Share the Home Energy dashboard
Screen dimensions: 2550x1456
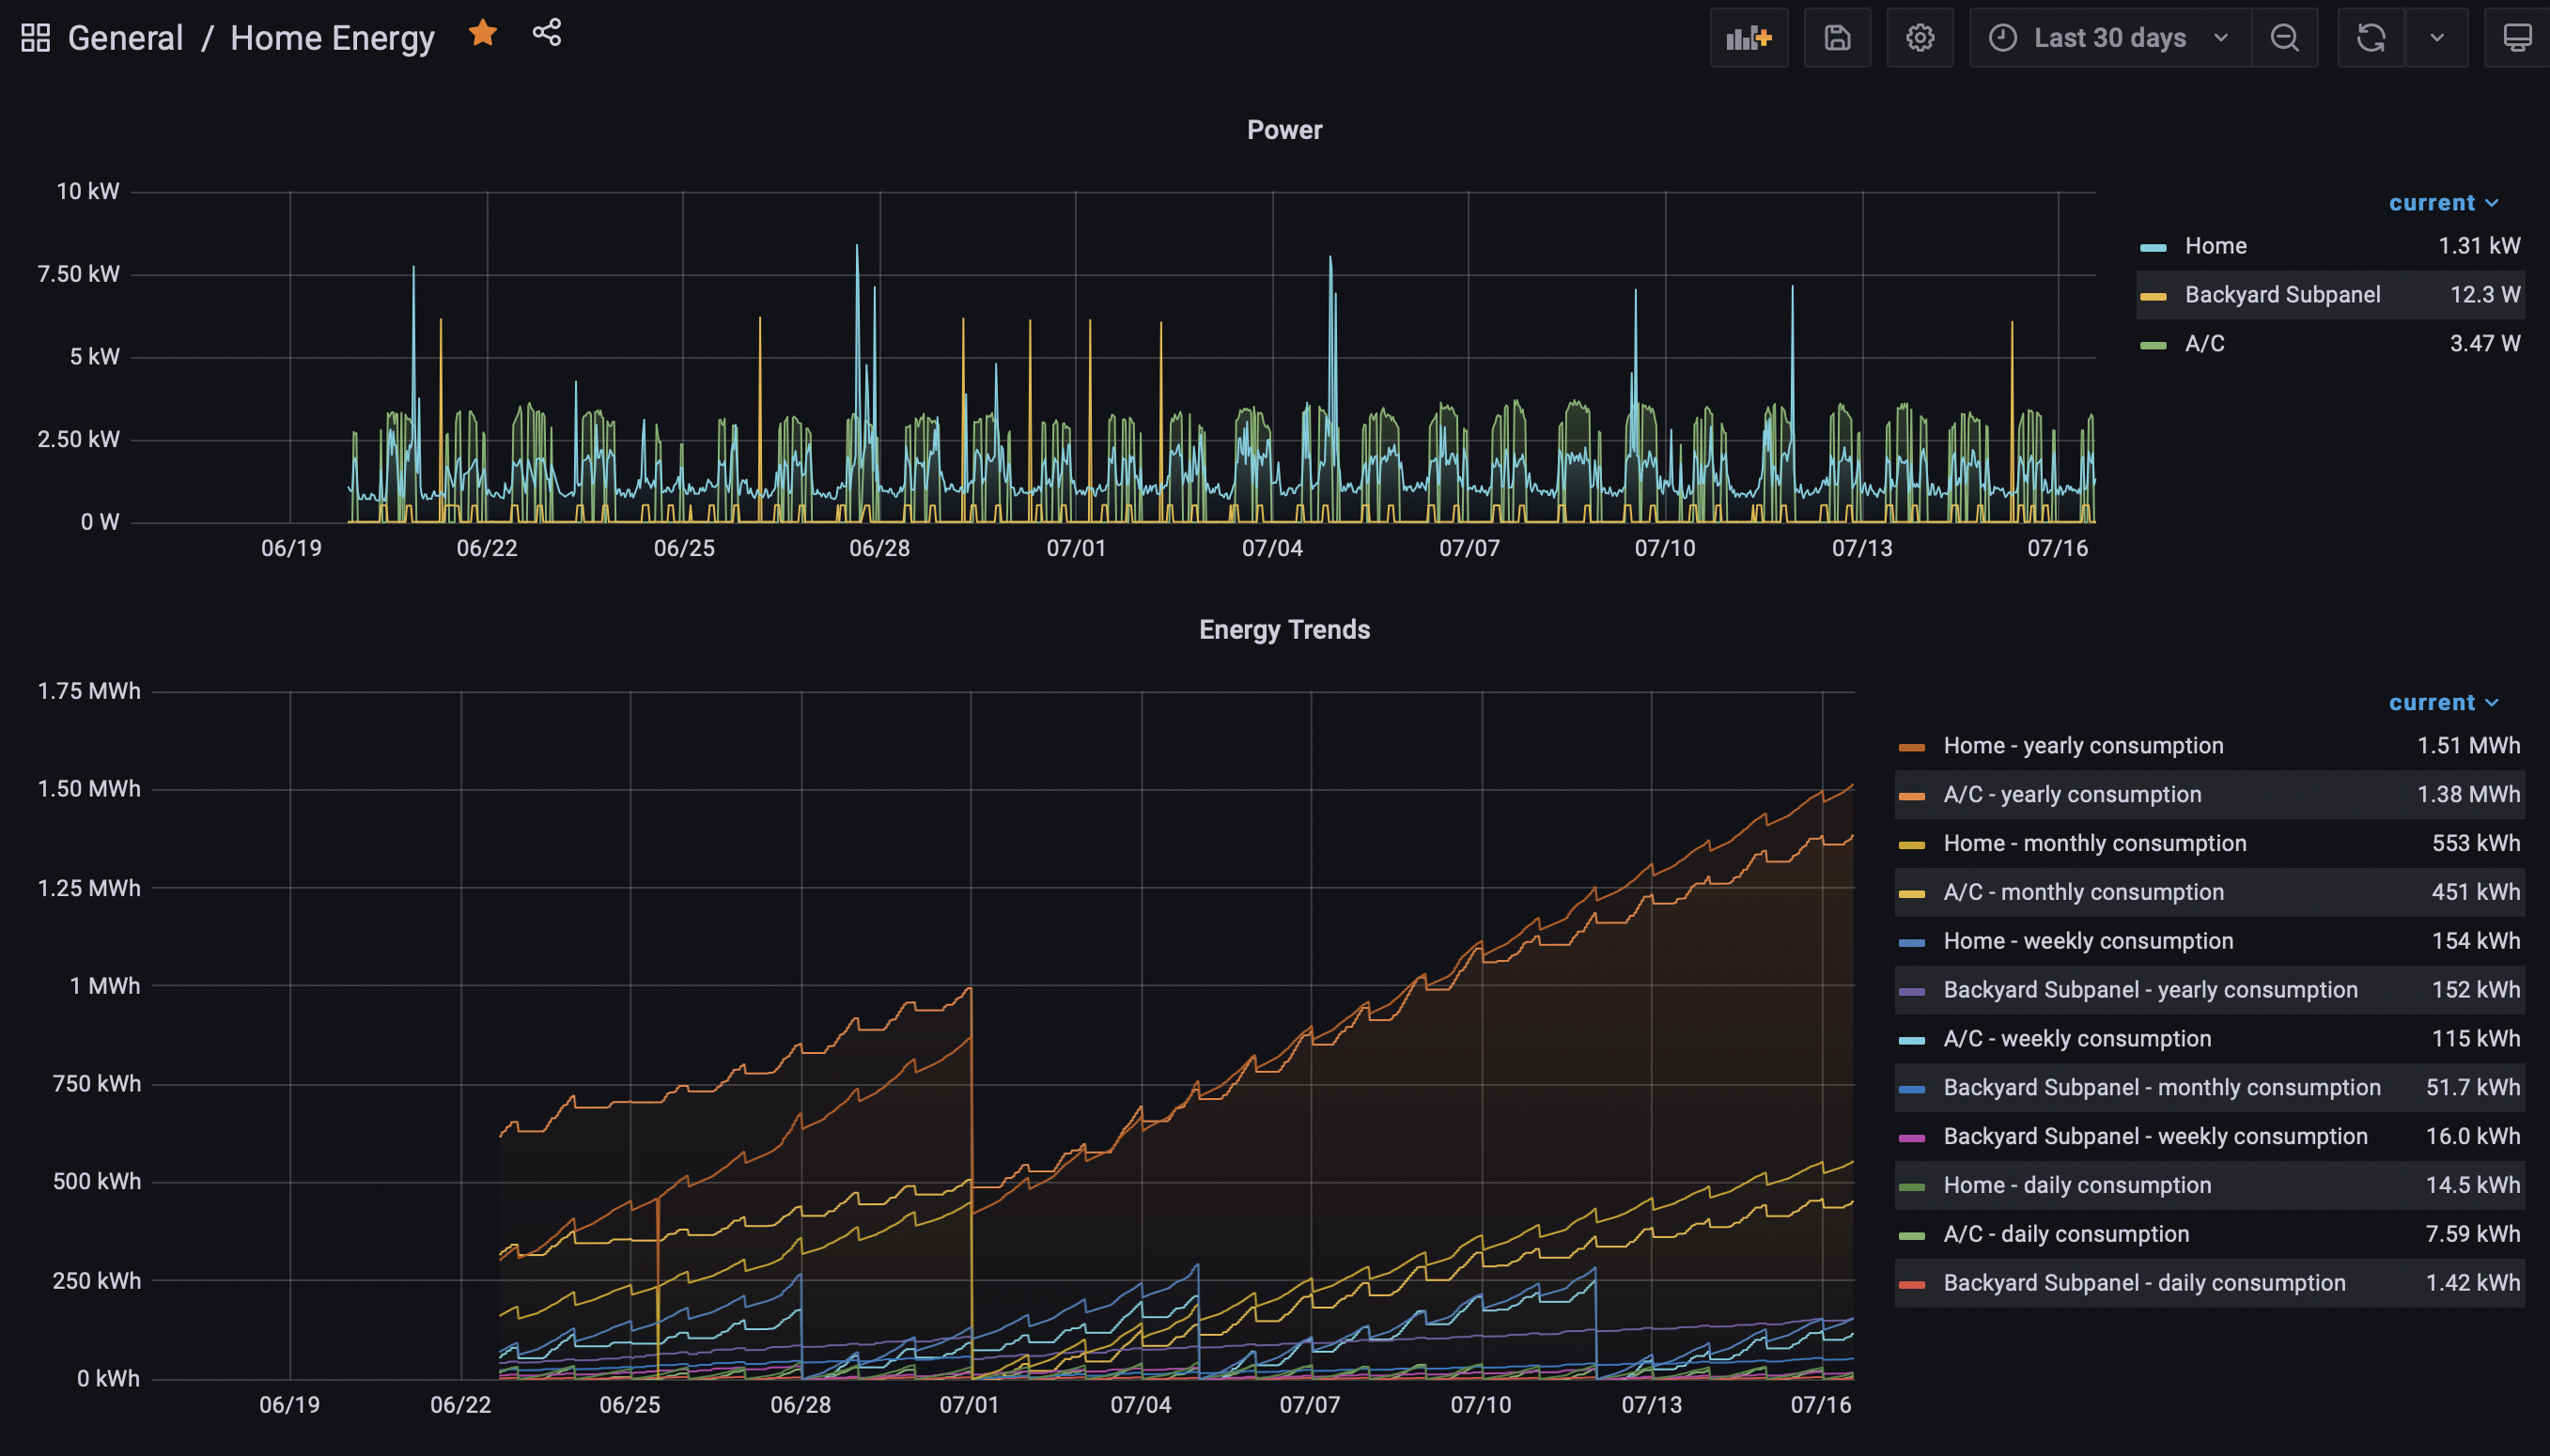tap(547, 32)
